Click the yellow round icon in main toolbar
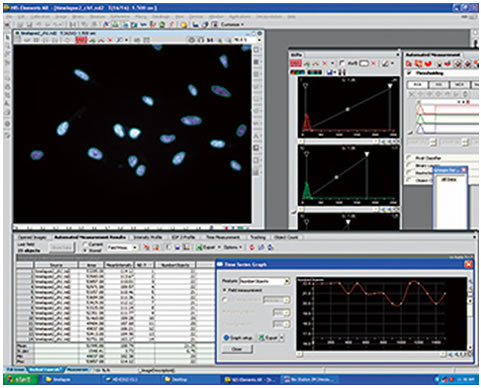 point(183,24)
